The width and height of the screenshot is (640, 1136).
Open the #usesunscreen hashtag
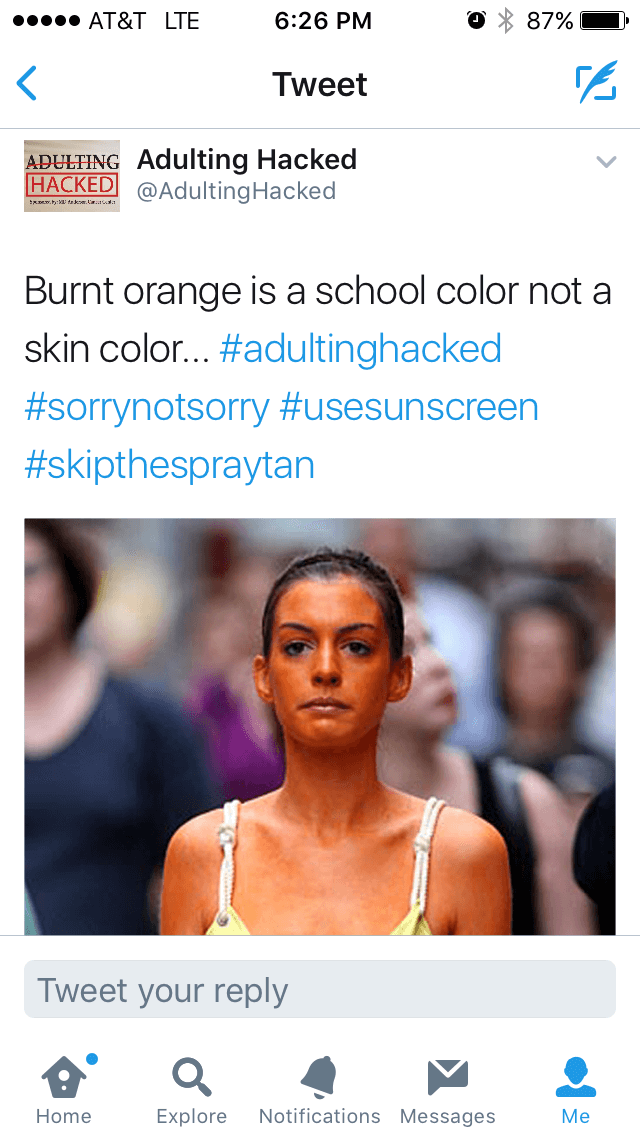coord(409,406)
